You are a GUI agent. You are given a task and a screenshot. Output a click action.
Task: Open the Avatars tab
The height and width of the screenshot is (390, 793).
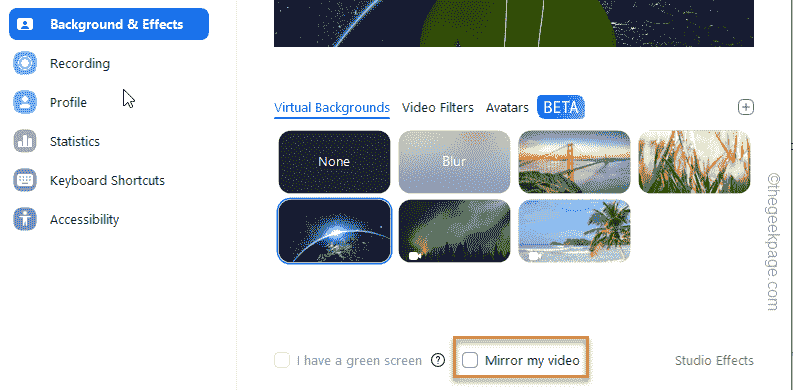pyautogui.click(x=507, y=108)
